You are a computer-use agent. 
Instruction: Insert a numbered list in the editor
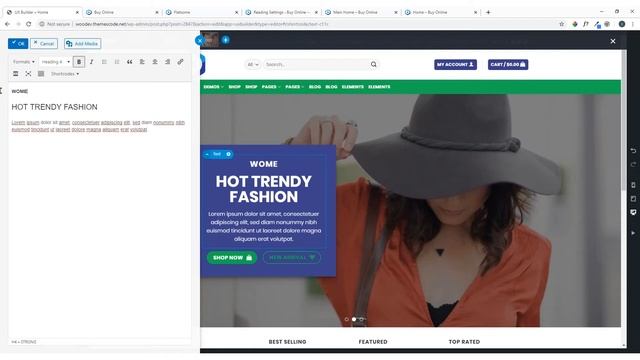click(117, 62)
